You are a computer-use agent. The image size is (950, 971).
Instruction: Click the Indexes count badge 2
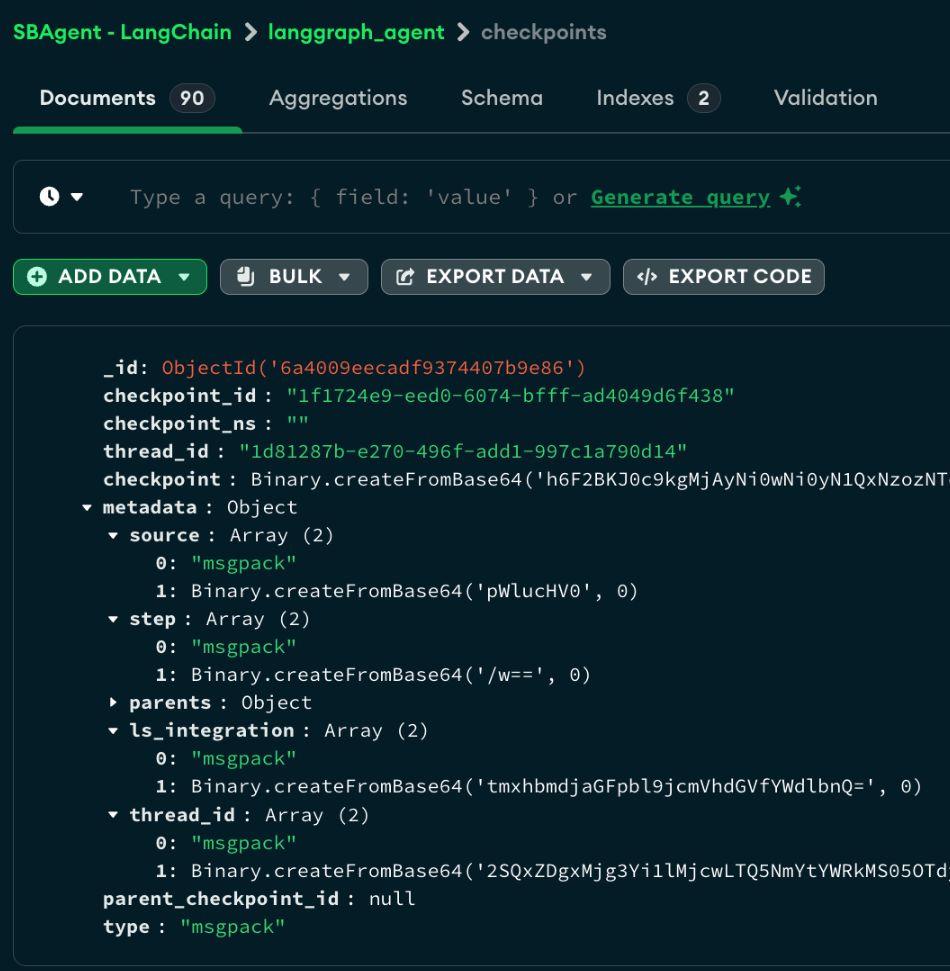click(704, 98)
